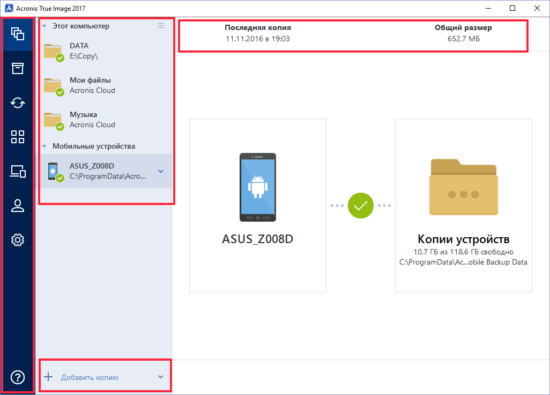
Task: Open the backup list menu icon
Action: (x=161, y=26)
